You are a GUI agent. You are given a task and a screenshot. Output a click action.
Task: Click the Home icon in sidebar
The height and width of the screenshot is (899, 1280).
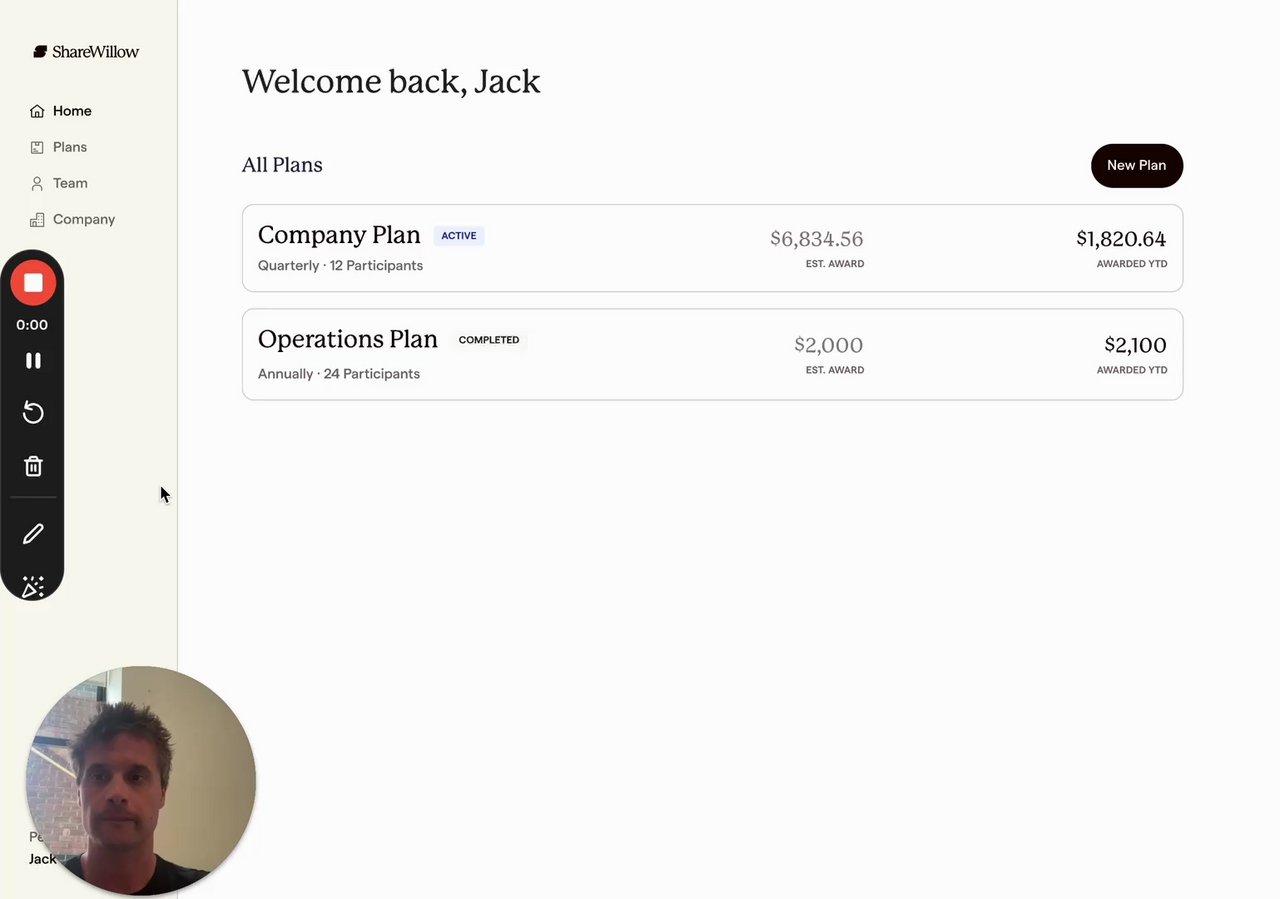(37, 111)
